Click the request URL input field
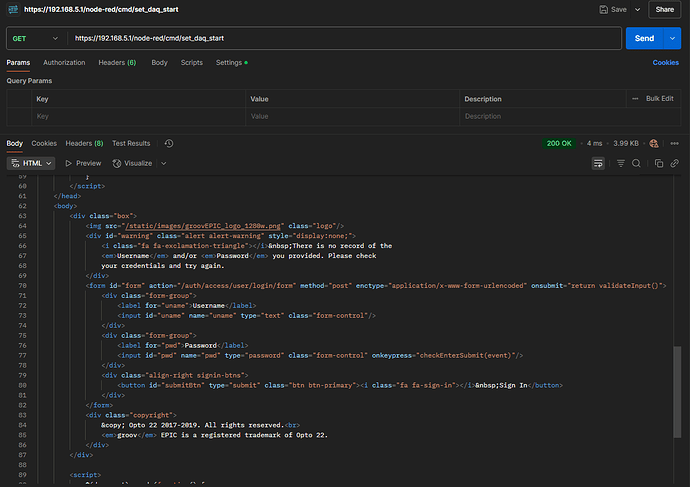The width and height of the screenshot is (690, 487). (x=344, y=38)
